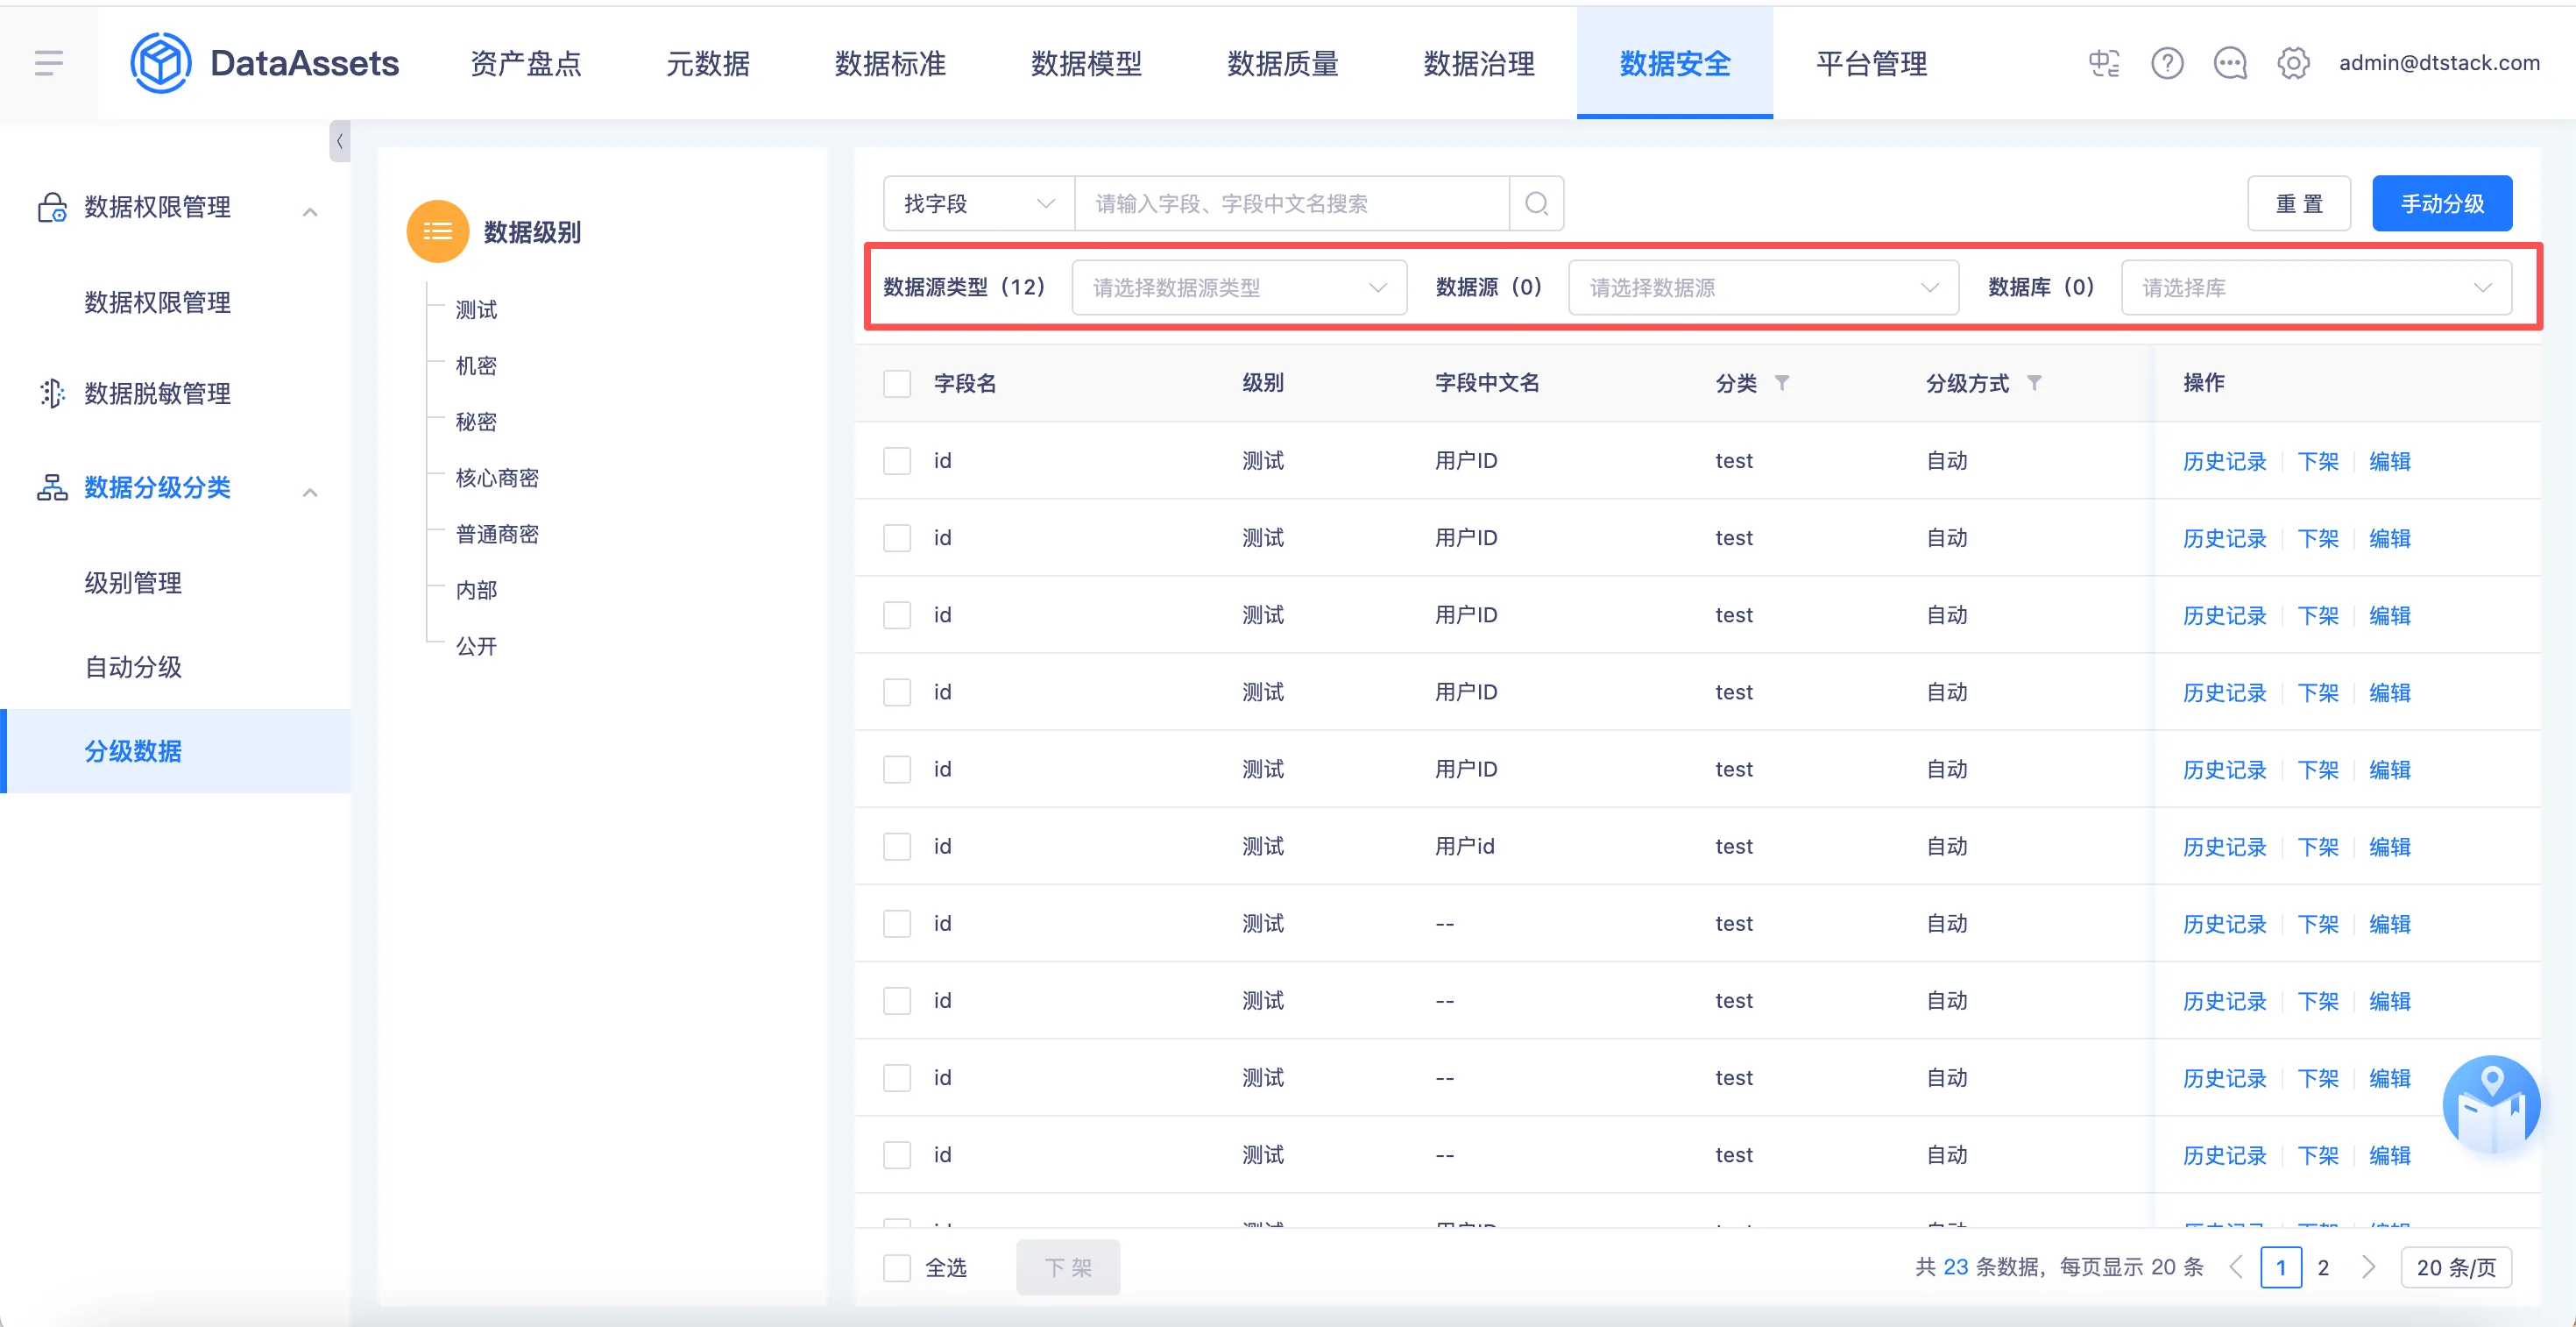
Task: Click the search magnifier icon
Action: coord(1536,204)
